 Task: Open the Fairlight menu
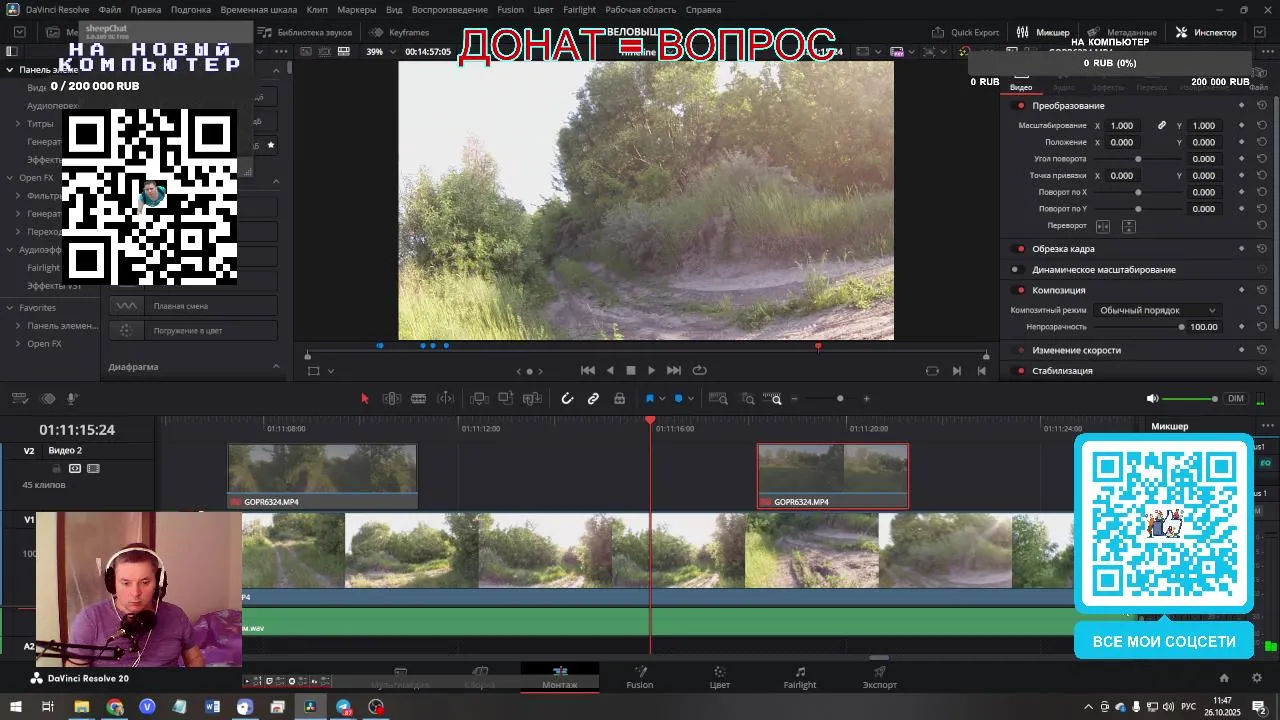[580, 10]
